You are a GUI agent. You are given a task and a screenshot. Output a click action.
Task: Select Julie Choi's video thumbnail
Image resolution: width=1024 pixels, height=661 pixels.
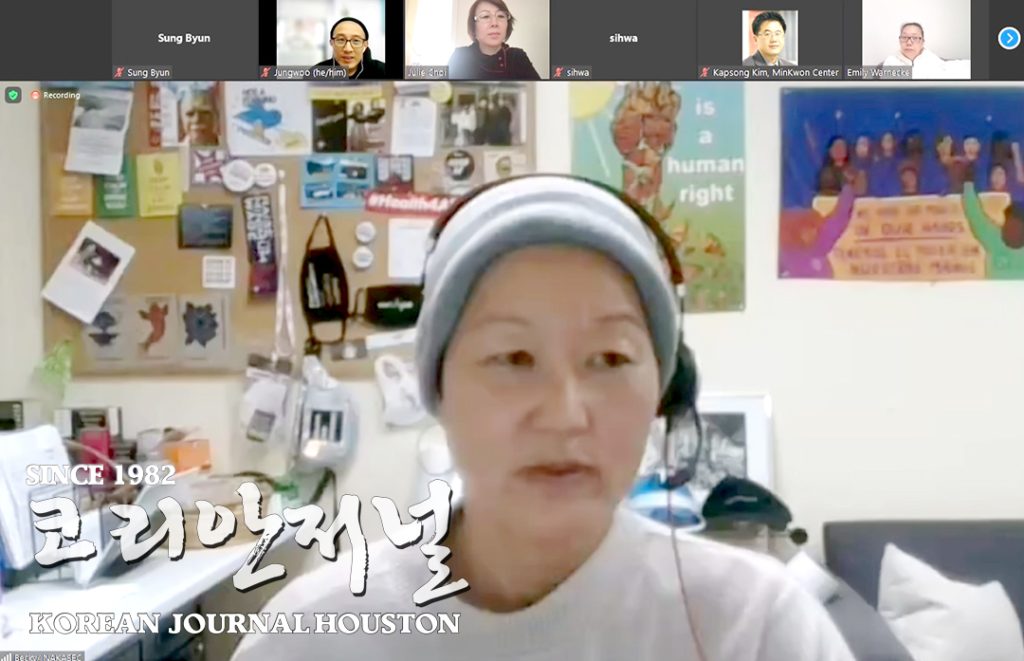(477, 39)
